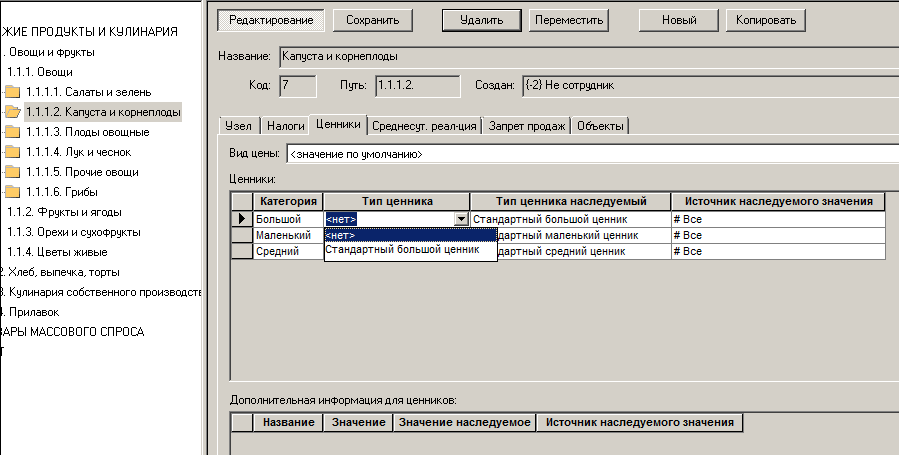
Task: Select tree node 1.1.1.5. Прочие овощи
Action: [82, 172]
